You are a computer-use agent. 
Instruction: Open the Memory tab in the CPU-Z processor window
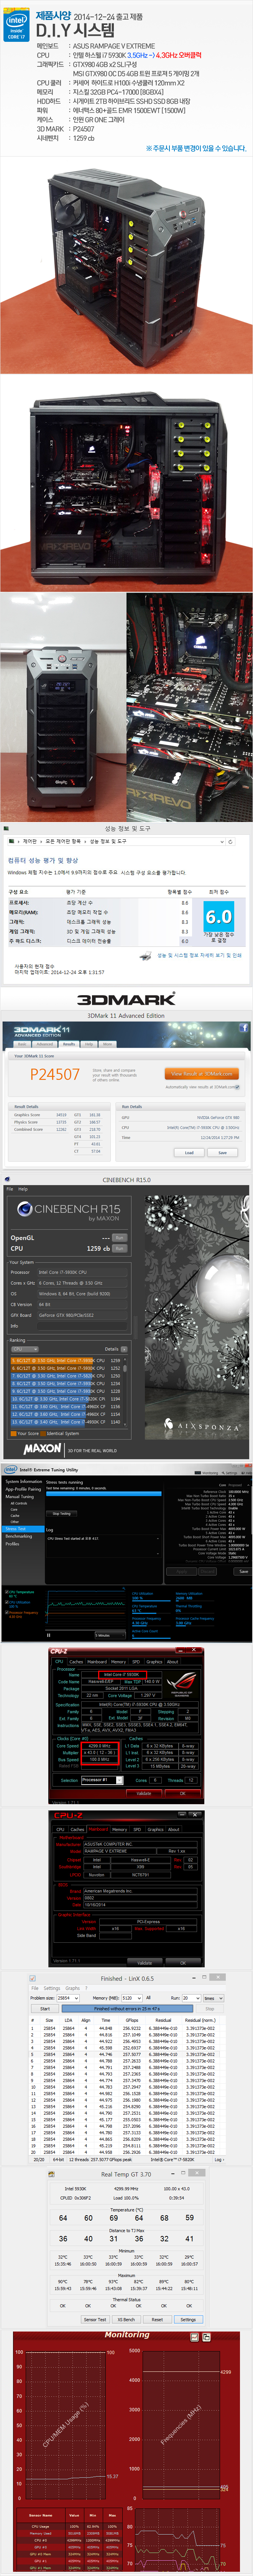pos(118,1662)
